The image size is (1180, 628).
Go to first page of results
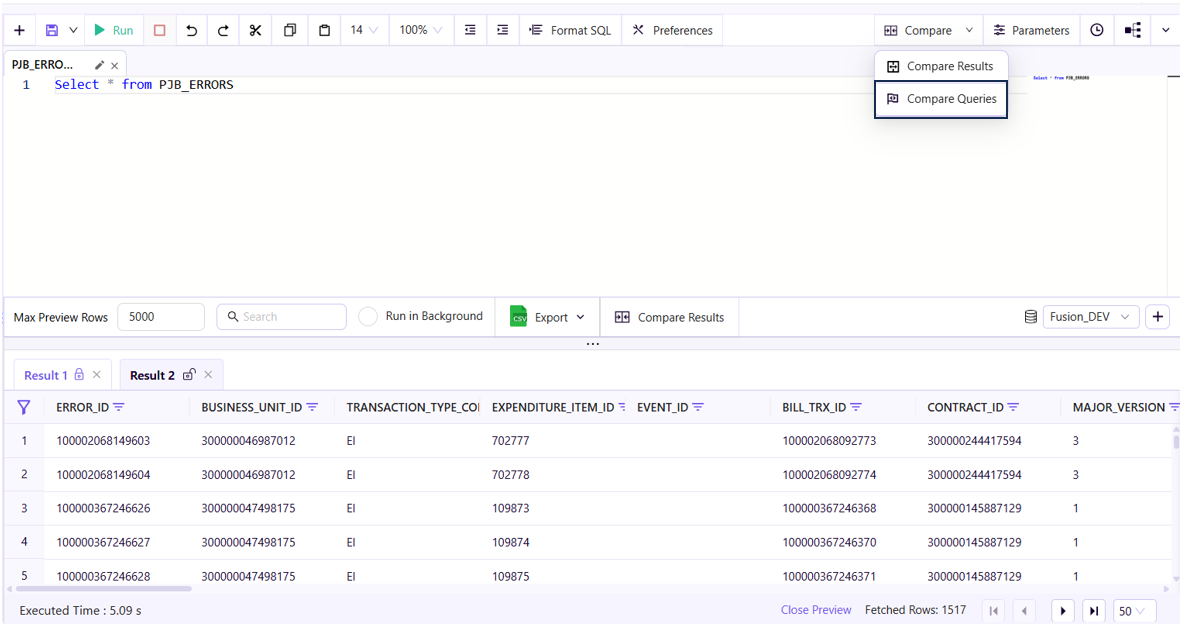coord(993,611)
